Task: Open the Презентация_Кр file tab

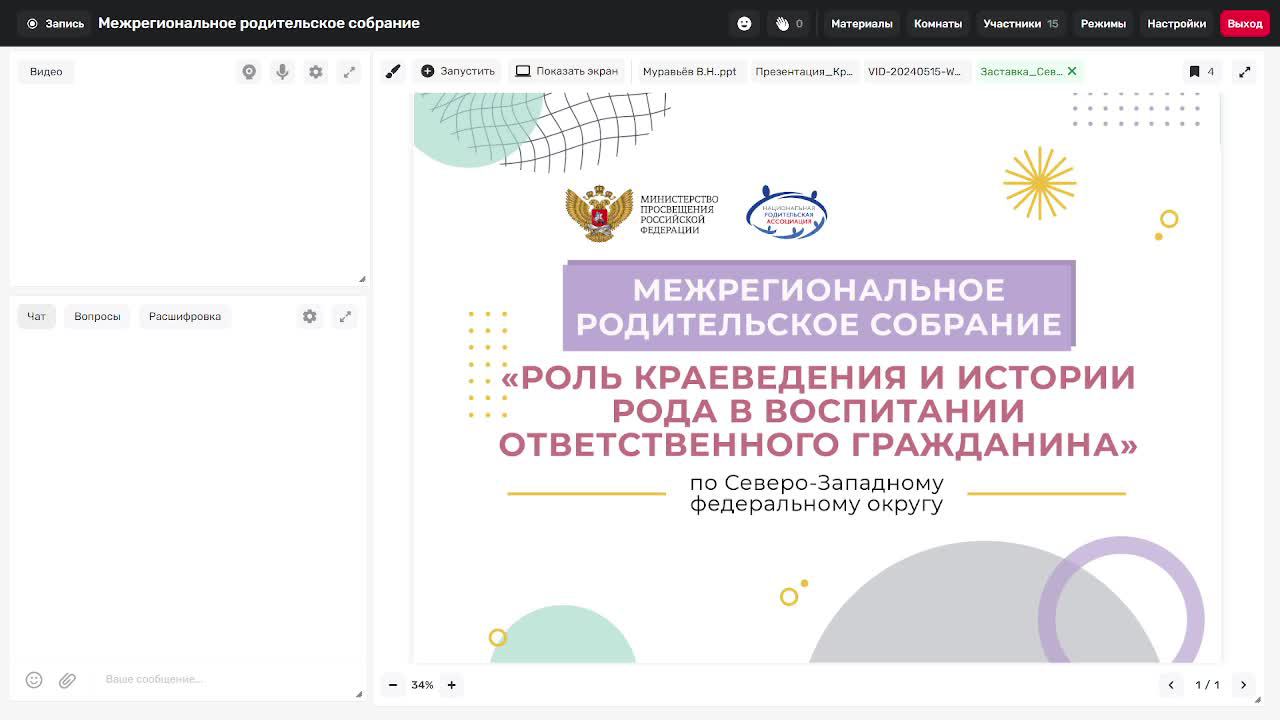Action: 804,71
